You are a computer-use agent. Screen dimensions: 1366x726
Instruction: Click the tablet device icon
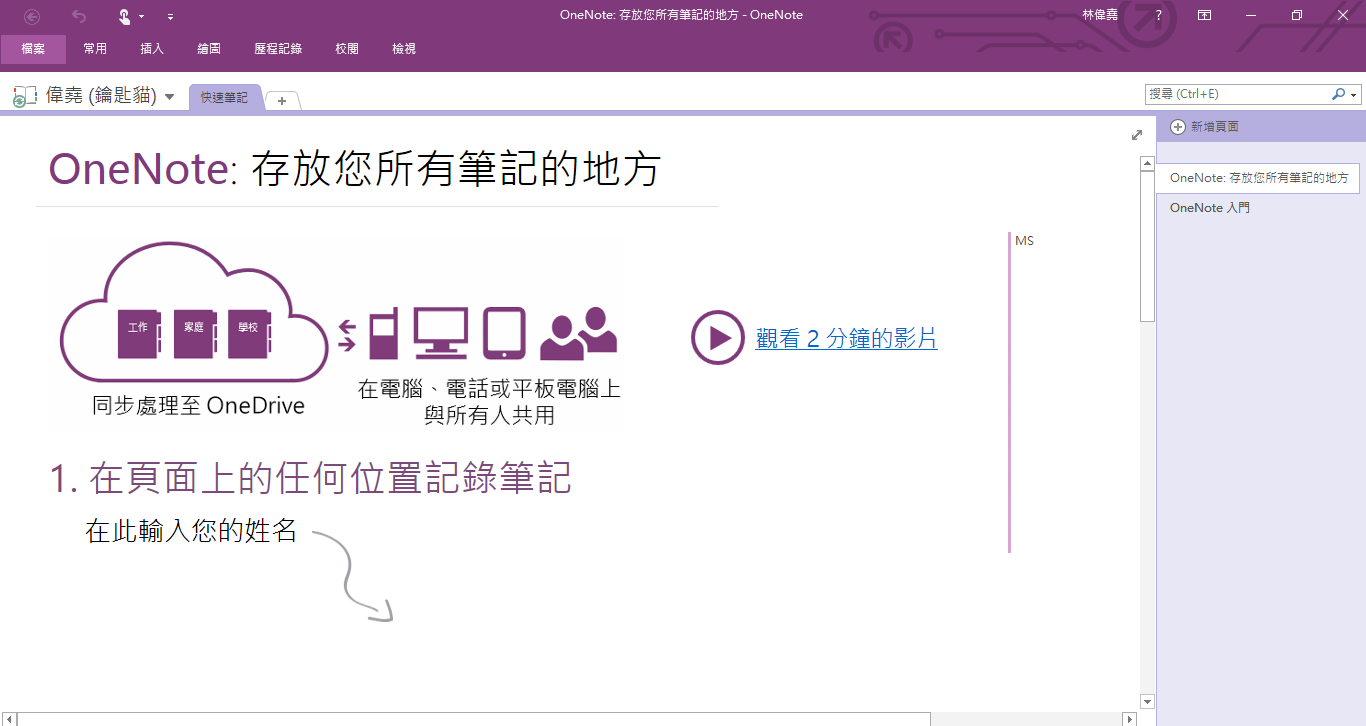505,333
